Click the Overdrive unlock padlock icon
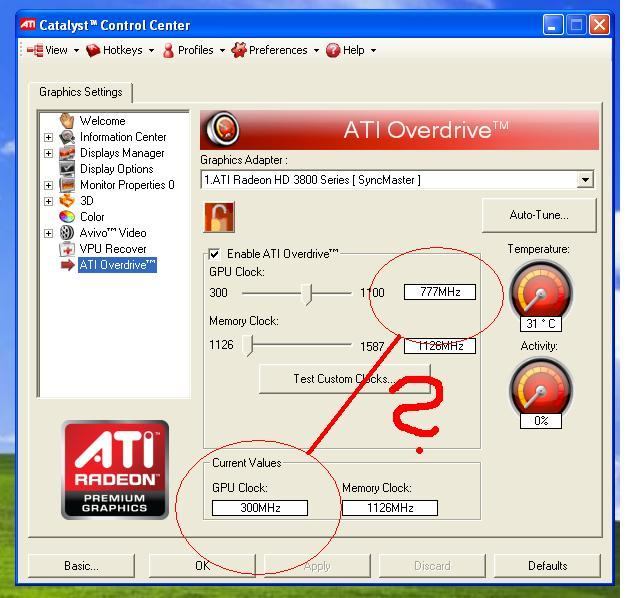 coord(219,217)
